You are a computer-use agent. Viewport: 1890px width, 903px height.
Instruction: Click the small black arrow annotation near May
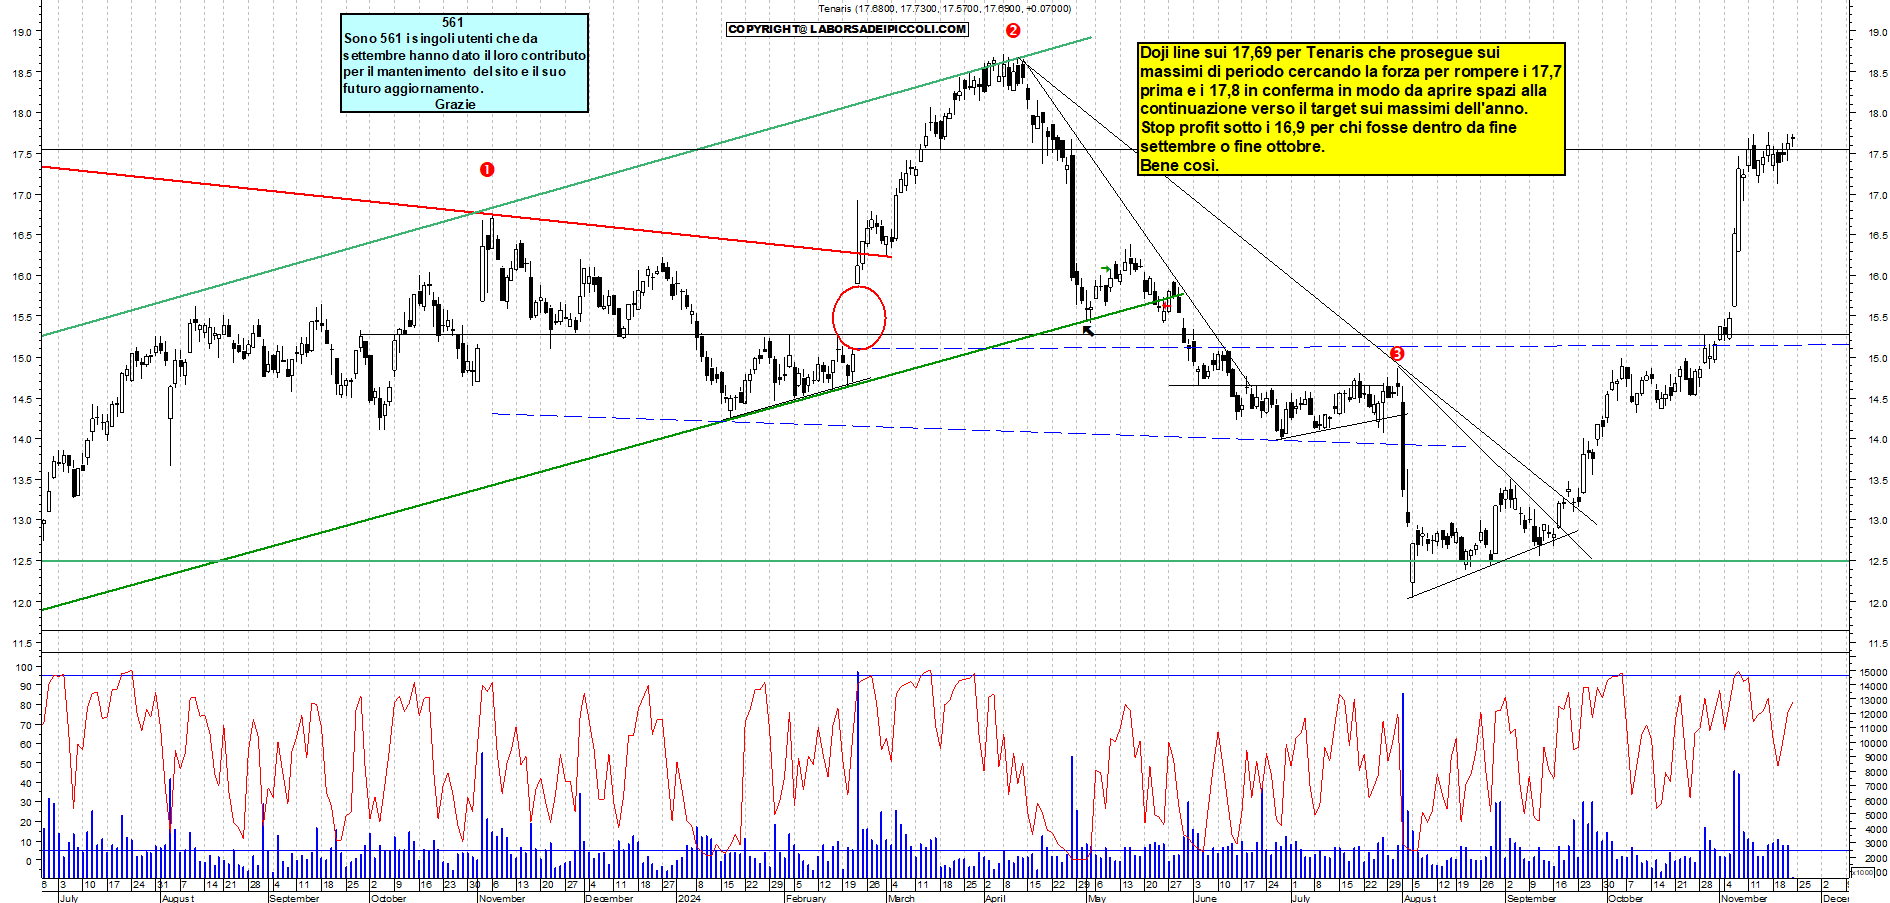click(1089, 330)
